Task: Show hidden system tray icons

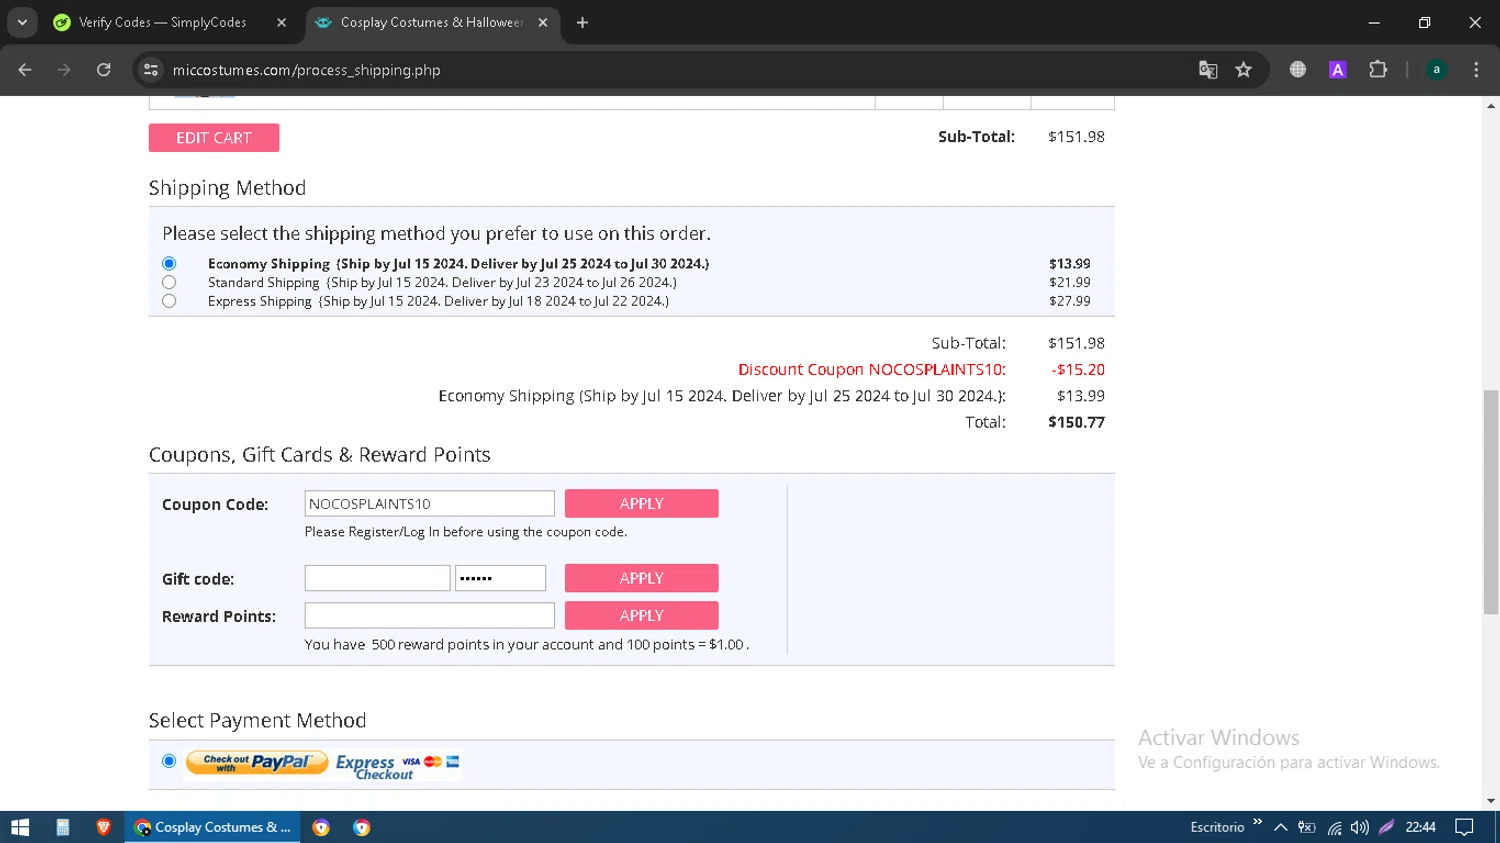Action: point(1280,827)
